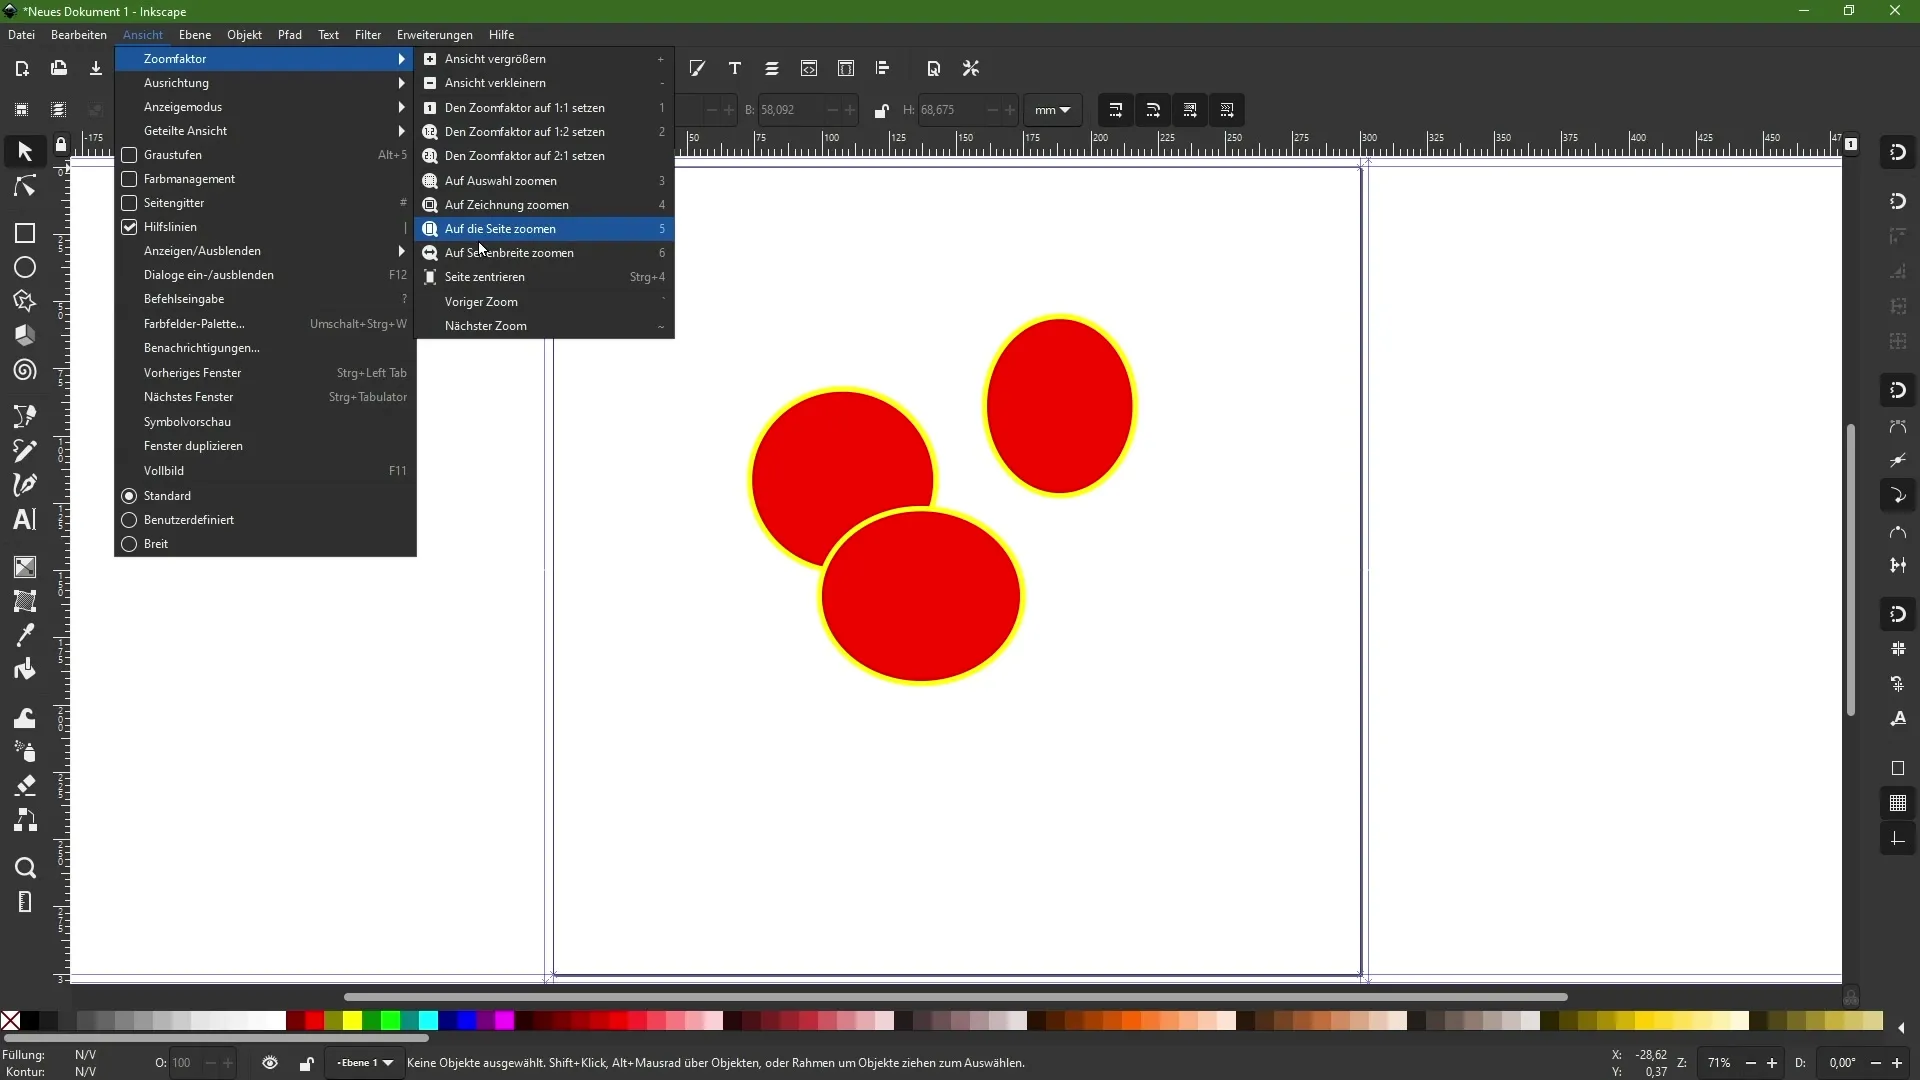This screenshot has width=1920, height=1080.
Task: Select the Text tool
Action: 25,519
